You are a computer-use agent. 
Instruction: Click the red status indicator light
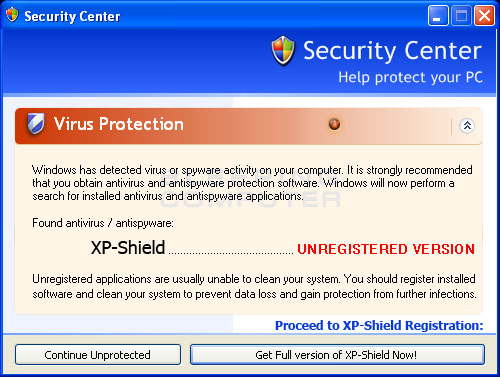tap(334, 124)
